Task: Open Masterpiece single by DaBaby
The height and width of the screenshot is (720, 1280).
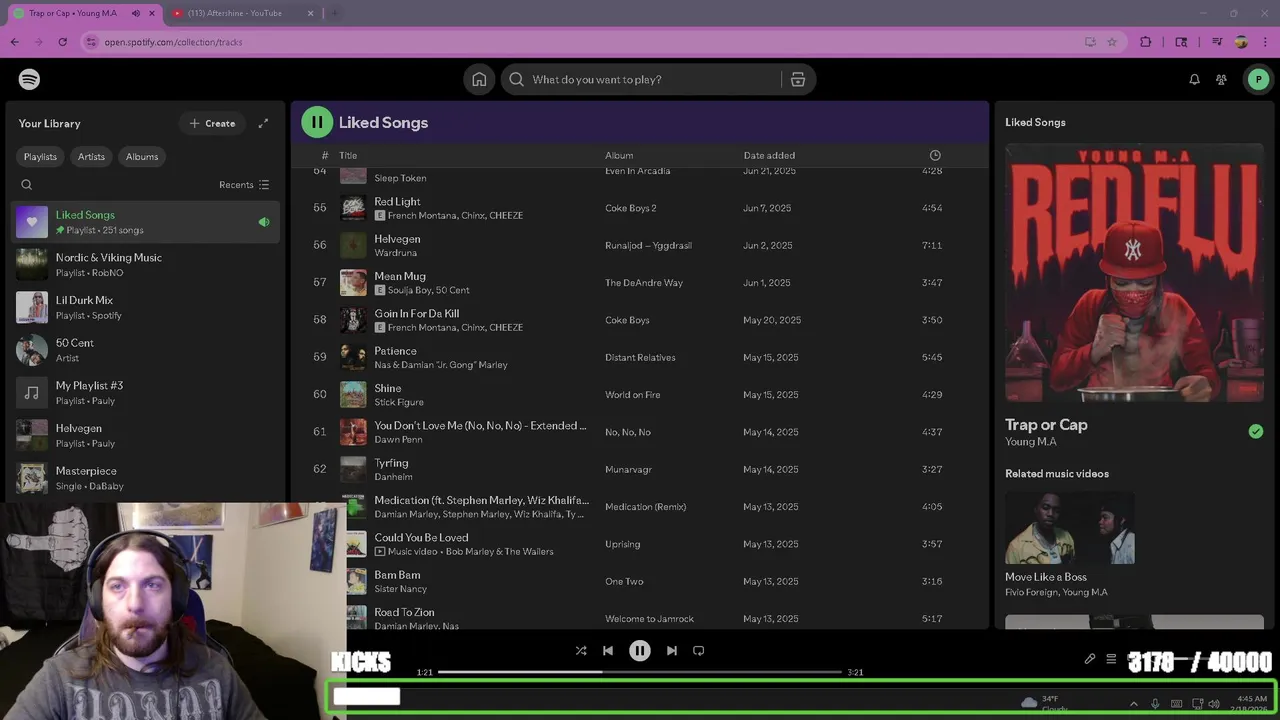Action: click(146, 478)
